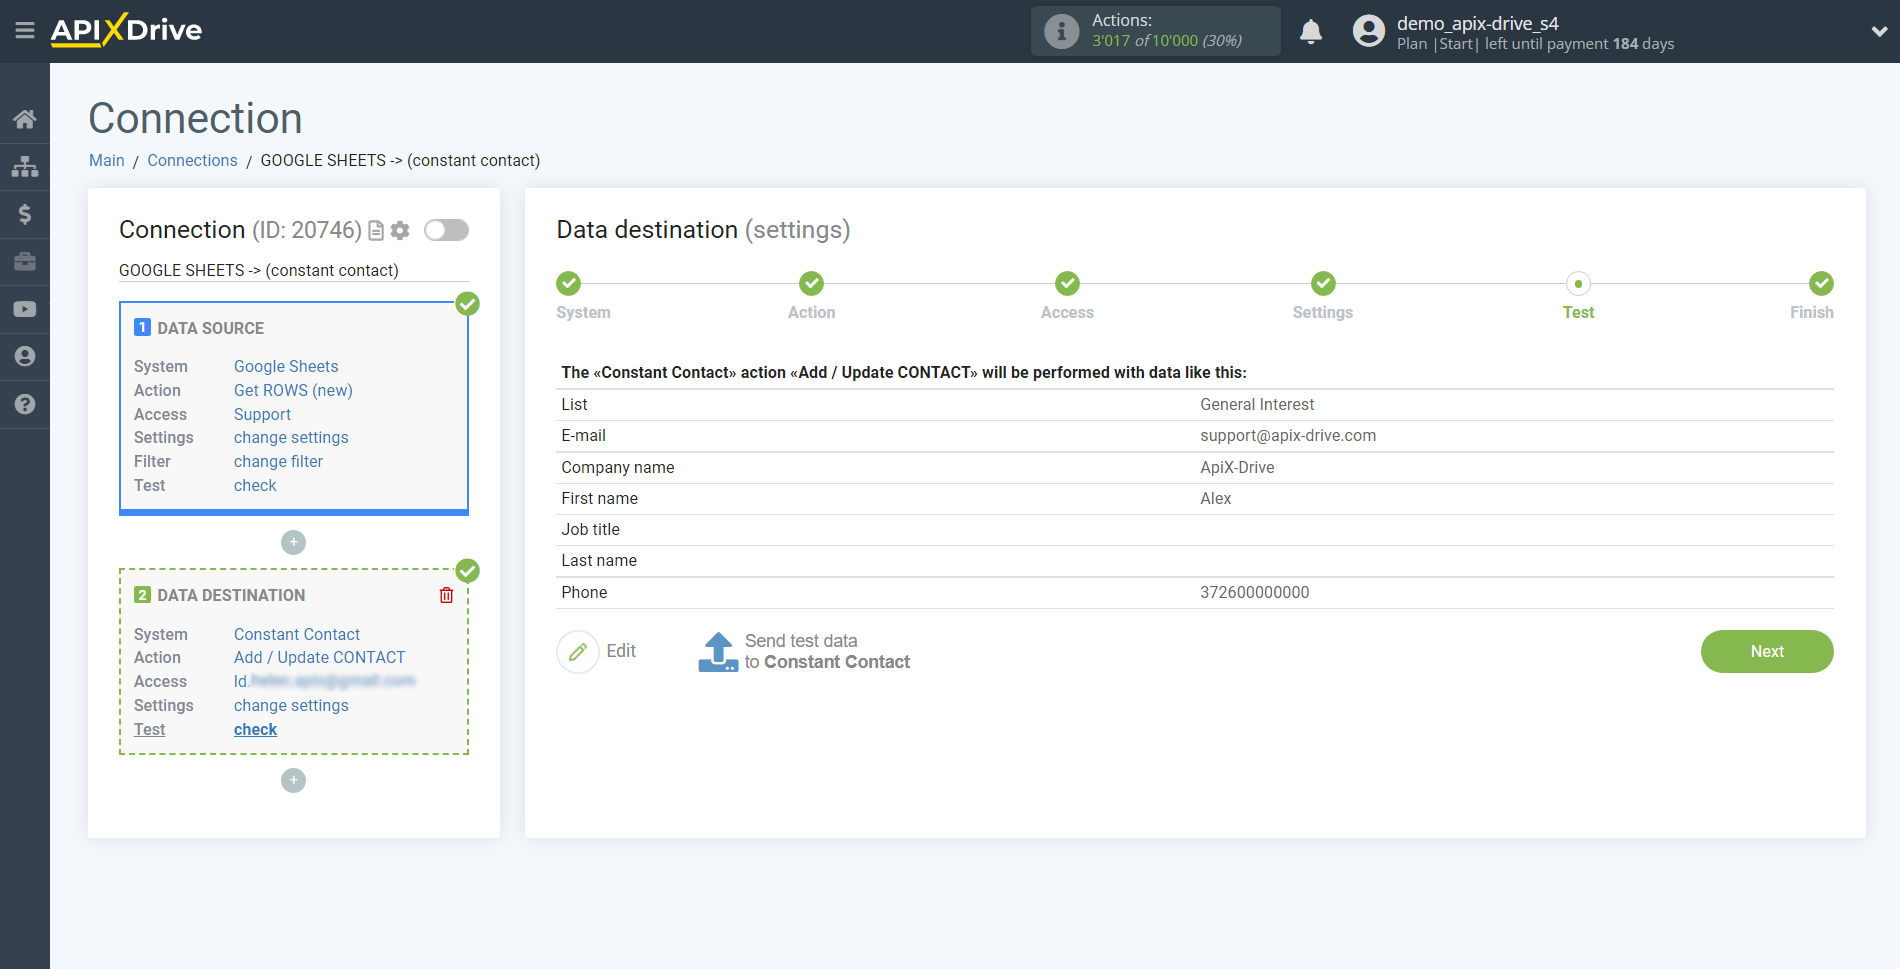Image resolution: width=1900 pixels, height=969 pixels.
Task: Click the Edit label
Action: coord(621,651)
